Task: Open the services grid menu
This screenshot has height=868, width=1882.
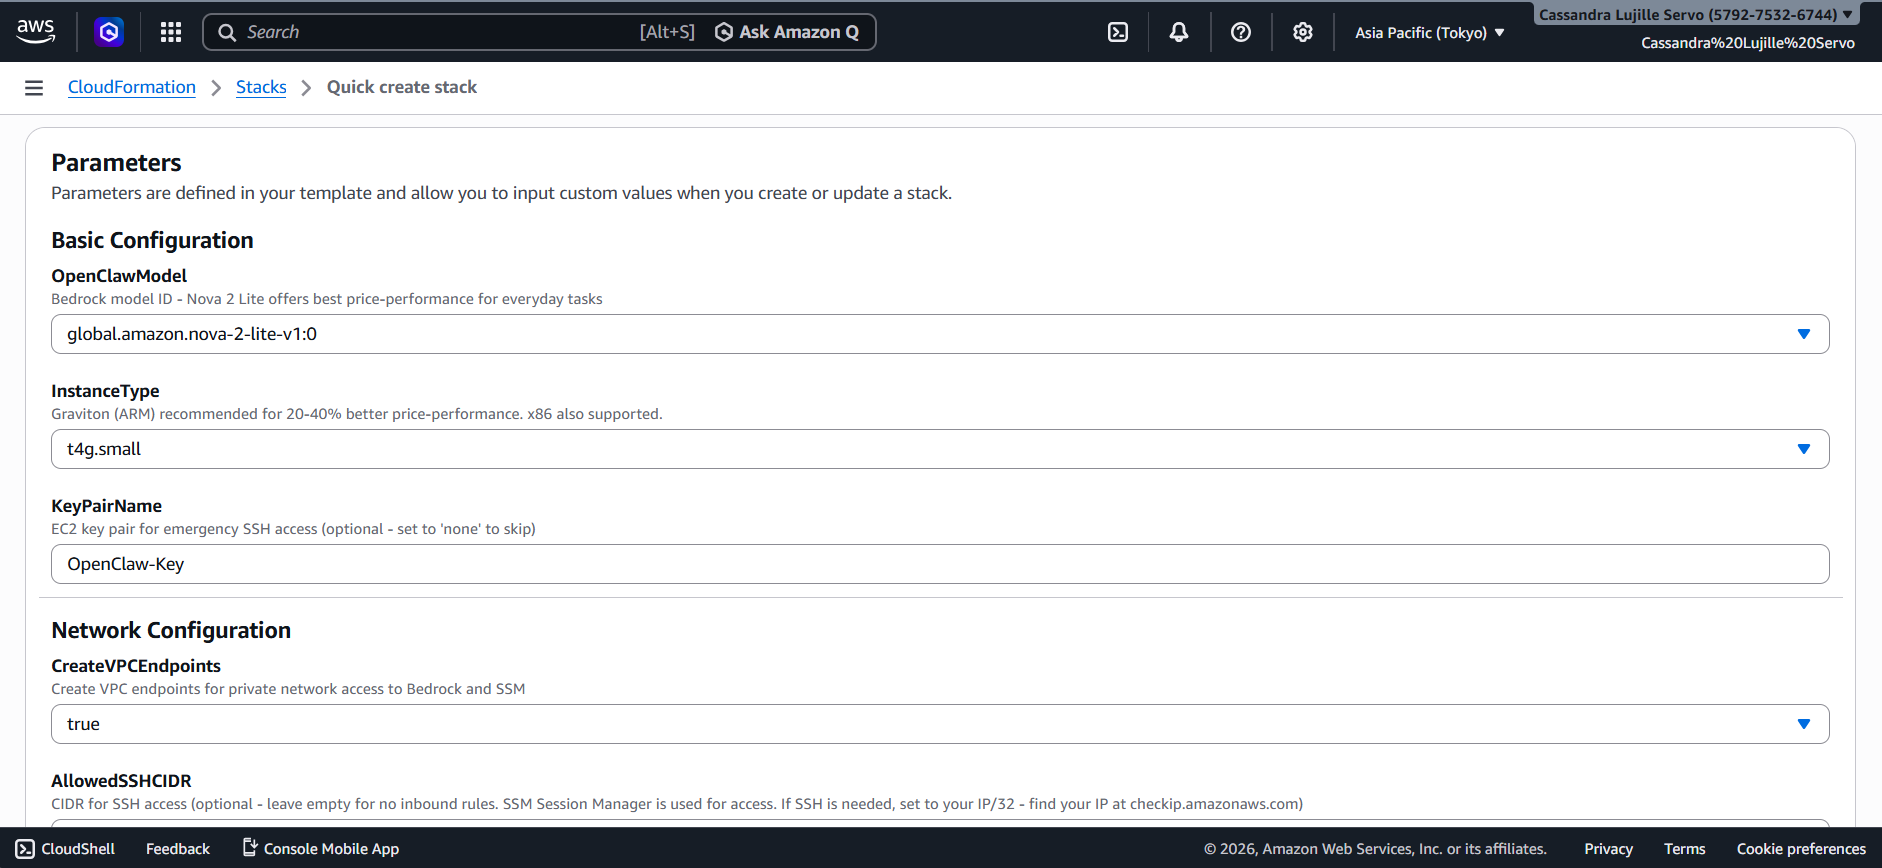Action: click(171, 32)
